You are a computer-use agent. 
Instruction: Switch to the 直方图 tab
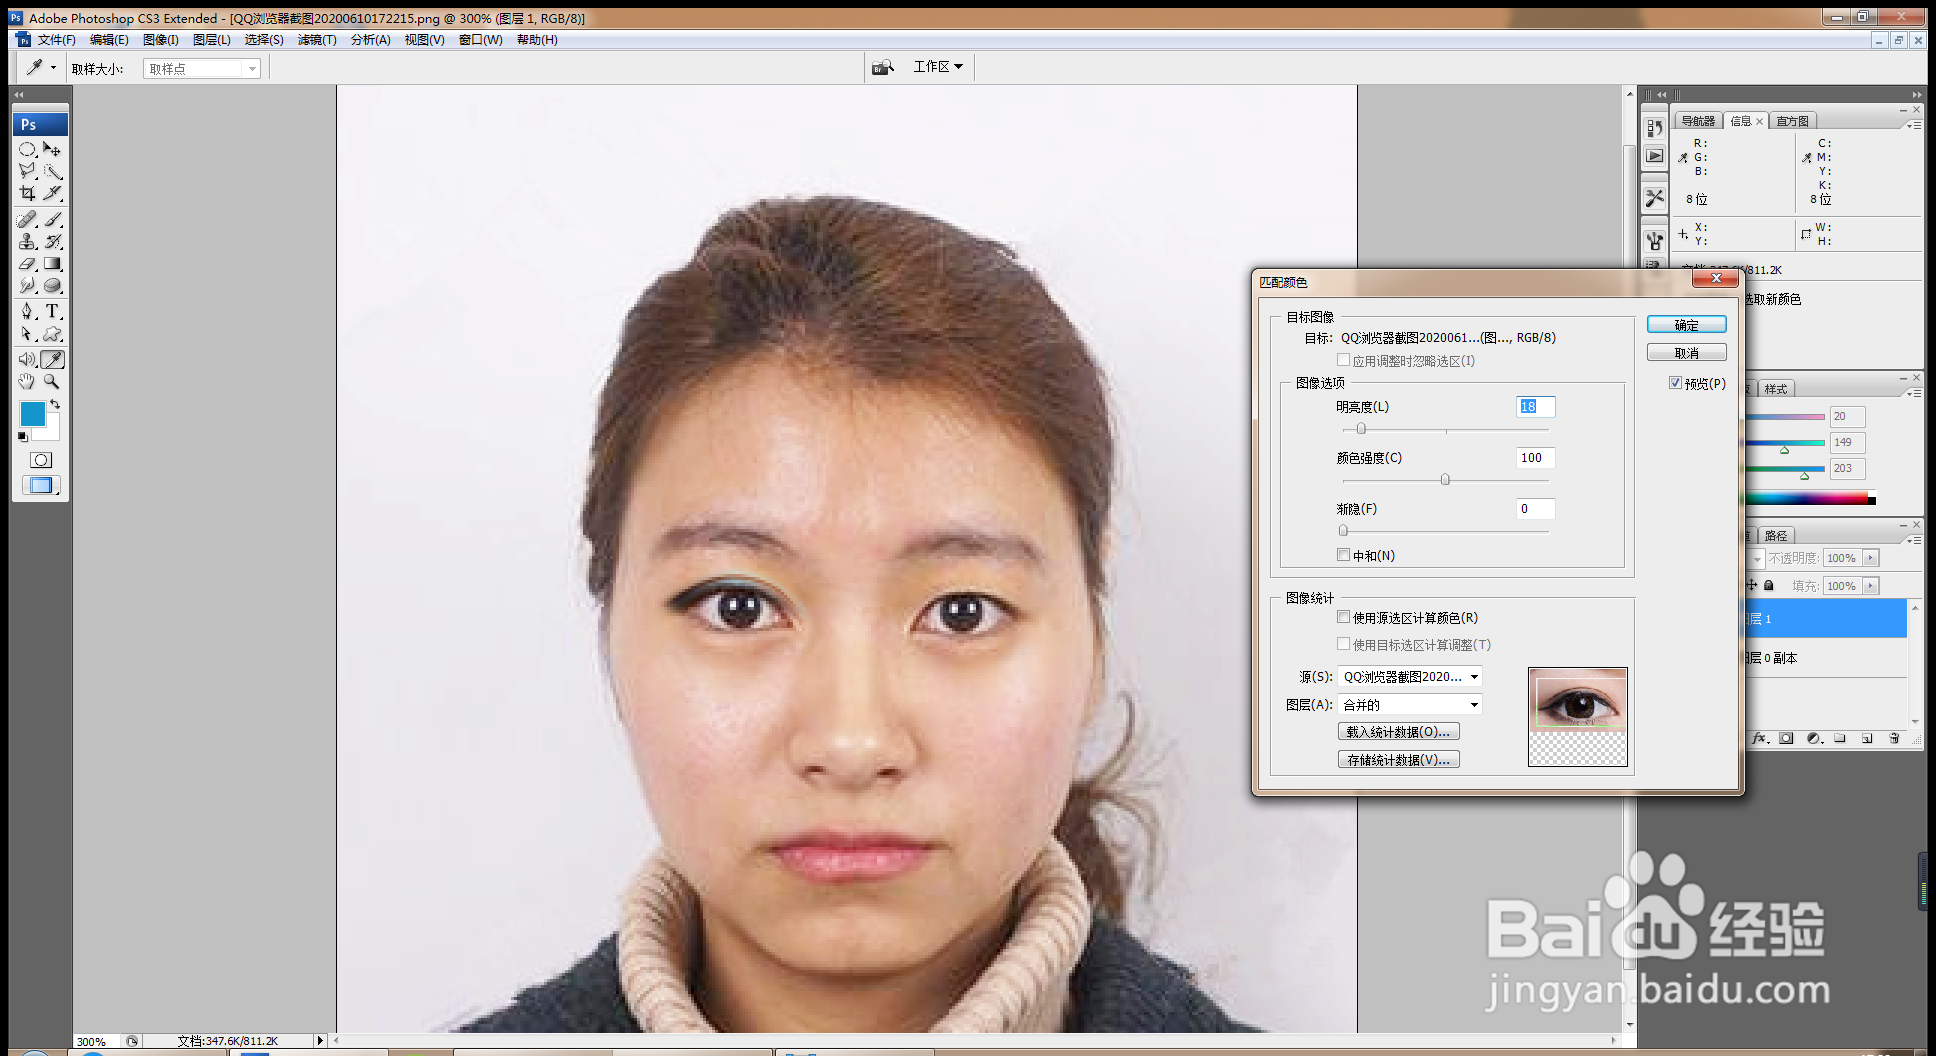click(1792, 121)
